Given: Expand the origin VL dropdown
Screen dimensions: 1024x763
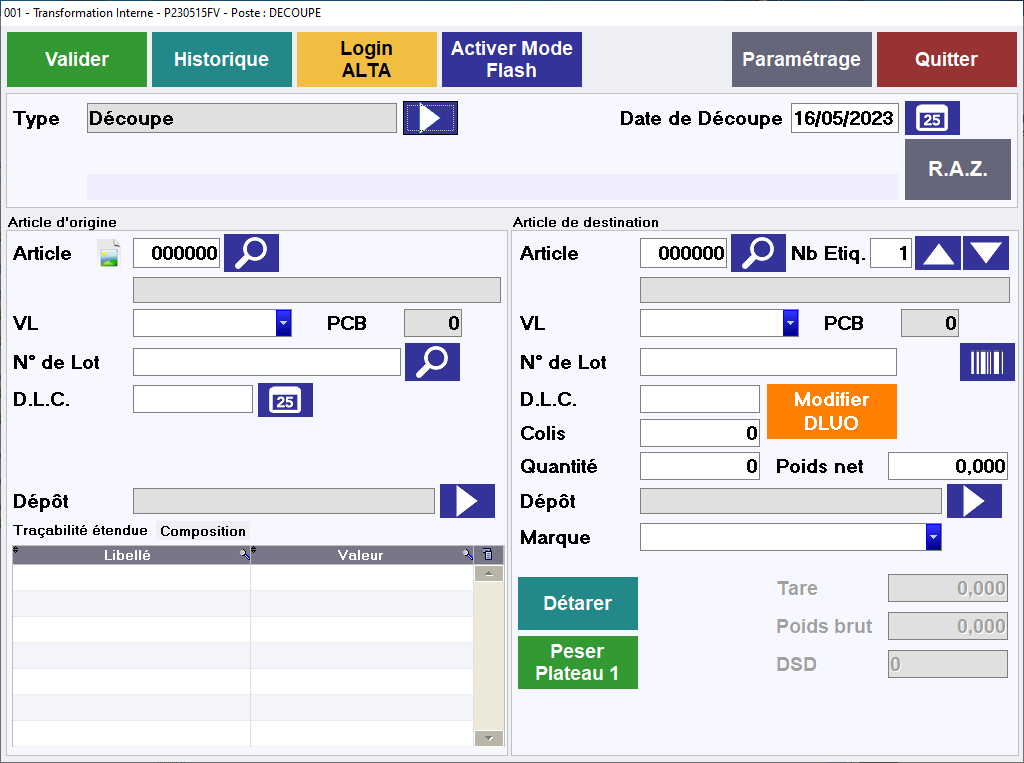Looking at the screenshot, I should coord(283,323).
